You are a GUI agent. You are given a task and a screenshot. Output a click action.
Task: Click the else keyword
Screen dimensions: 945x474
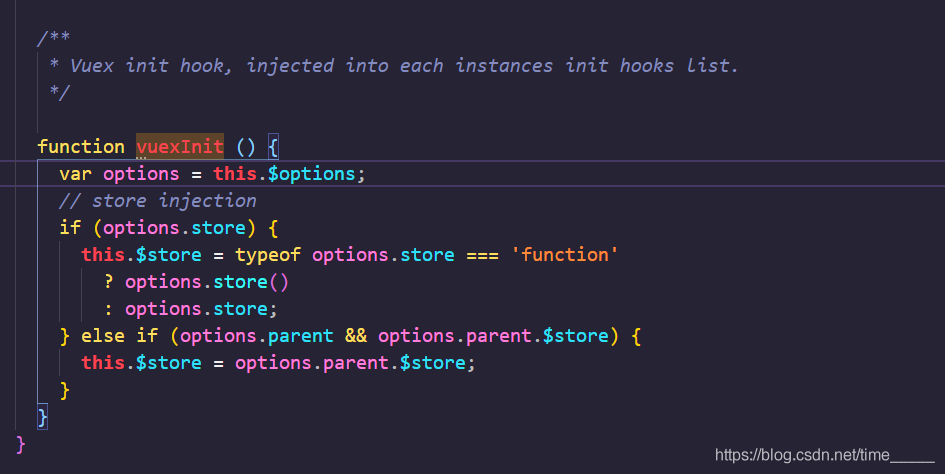103,335
